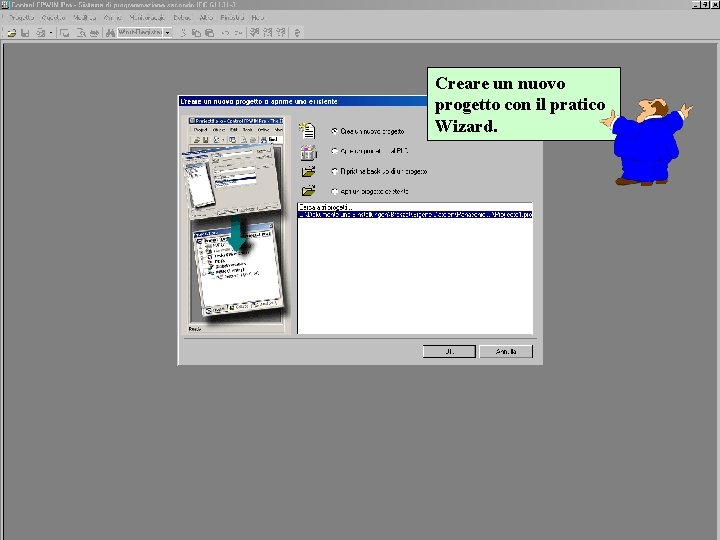Click the binoculars find icon in toolbar

click(110, 33)
